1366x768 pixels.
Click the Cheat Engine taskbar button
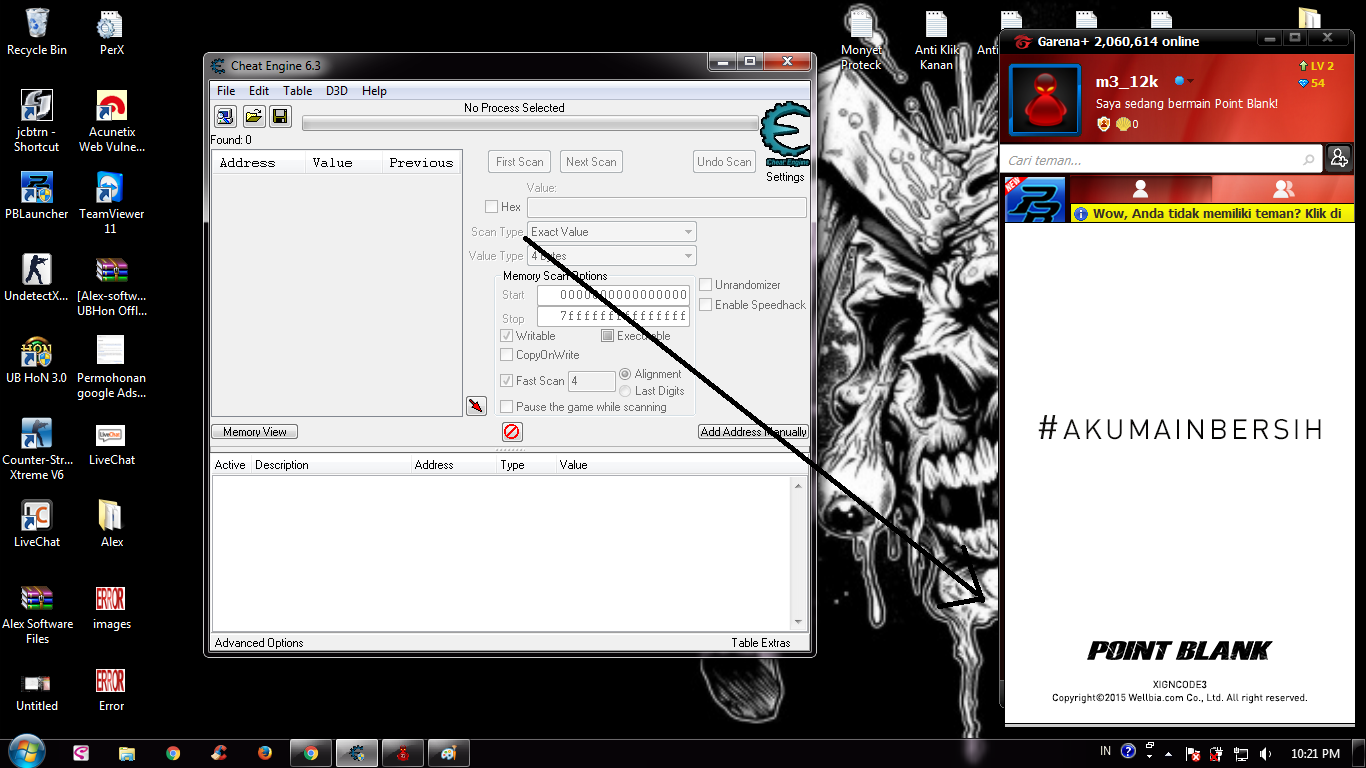pyautogui.click(x=356, y=753)
